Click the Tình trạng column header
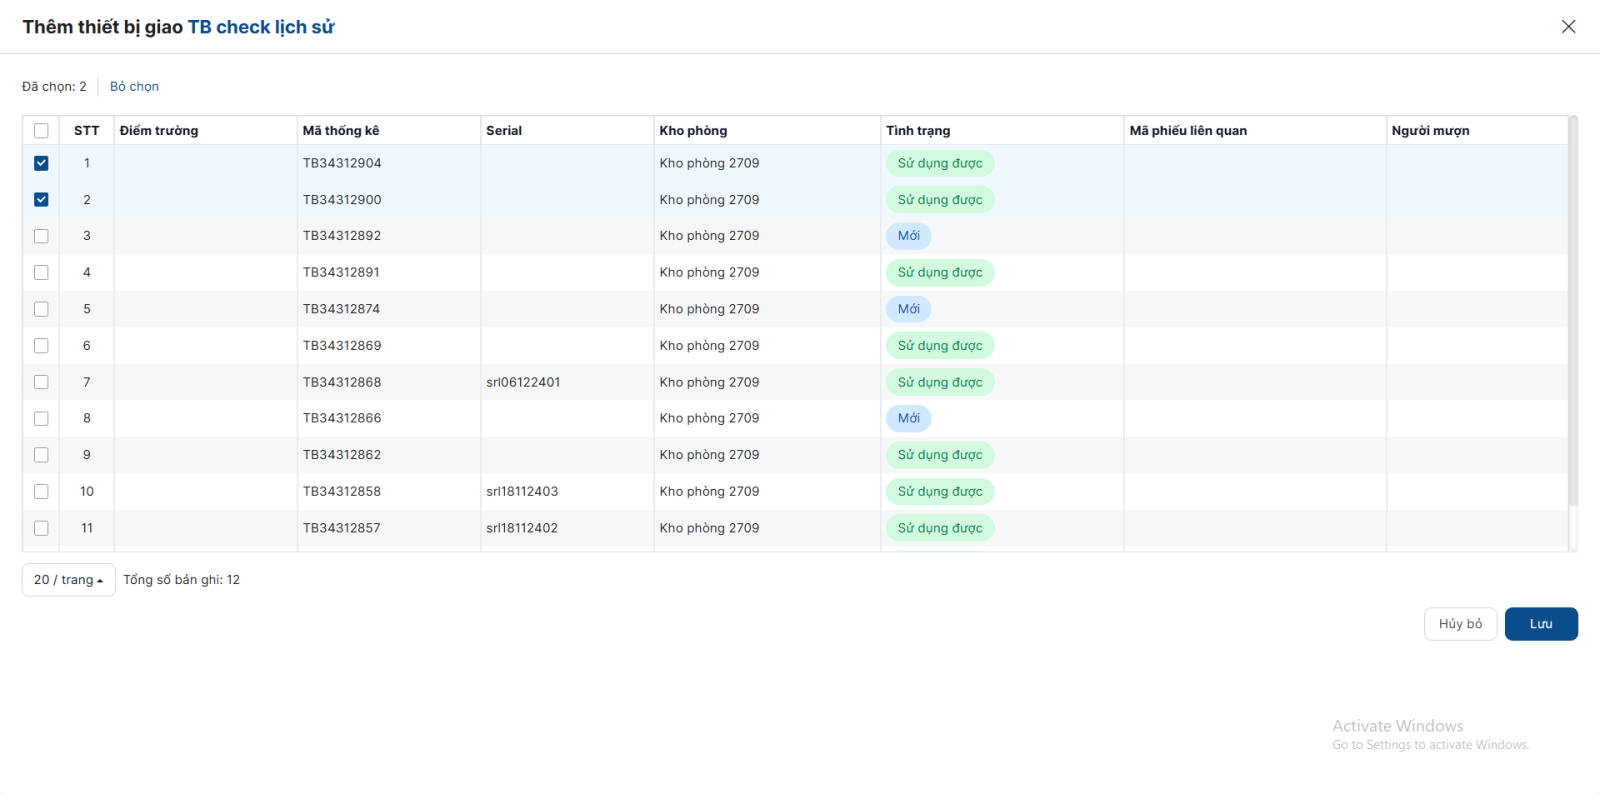Screen dimensions: 1600x794 [918, 131]
